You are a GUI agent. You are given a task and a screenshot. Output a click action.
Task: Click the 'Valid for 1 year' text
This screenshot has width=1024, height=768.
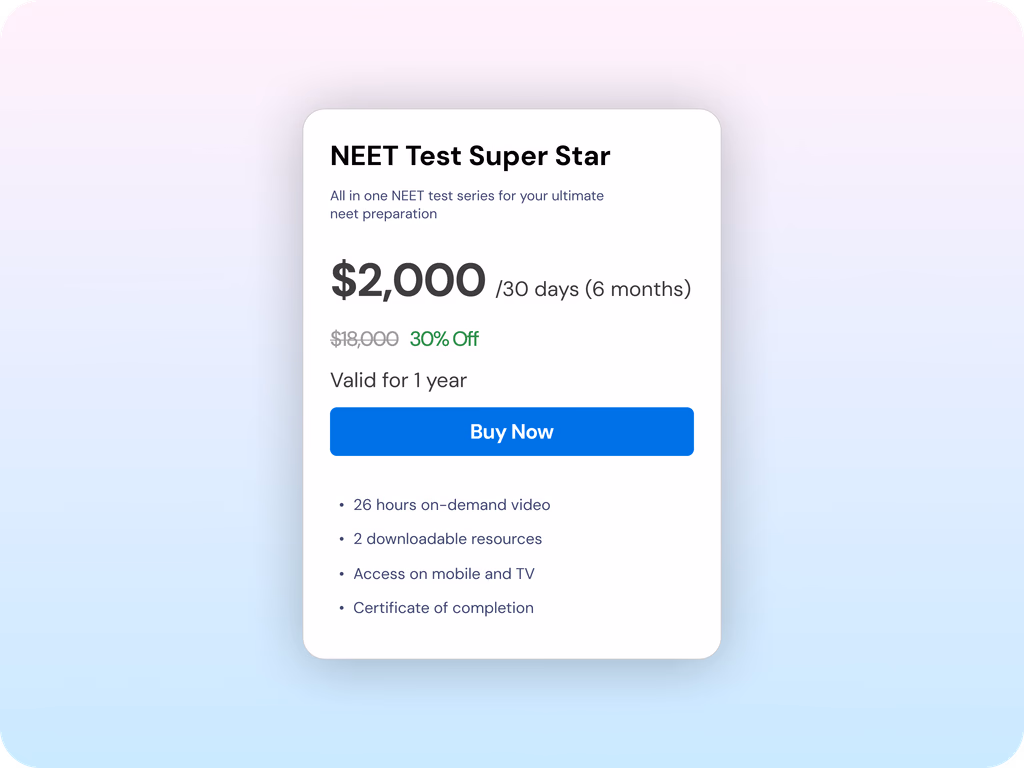point(398,380)
